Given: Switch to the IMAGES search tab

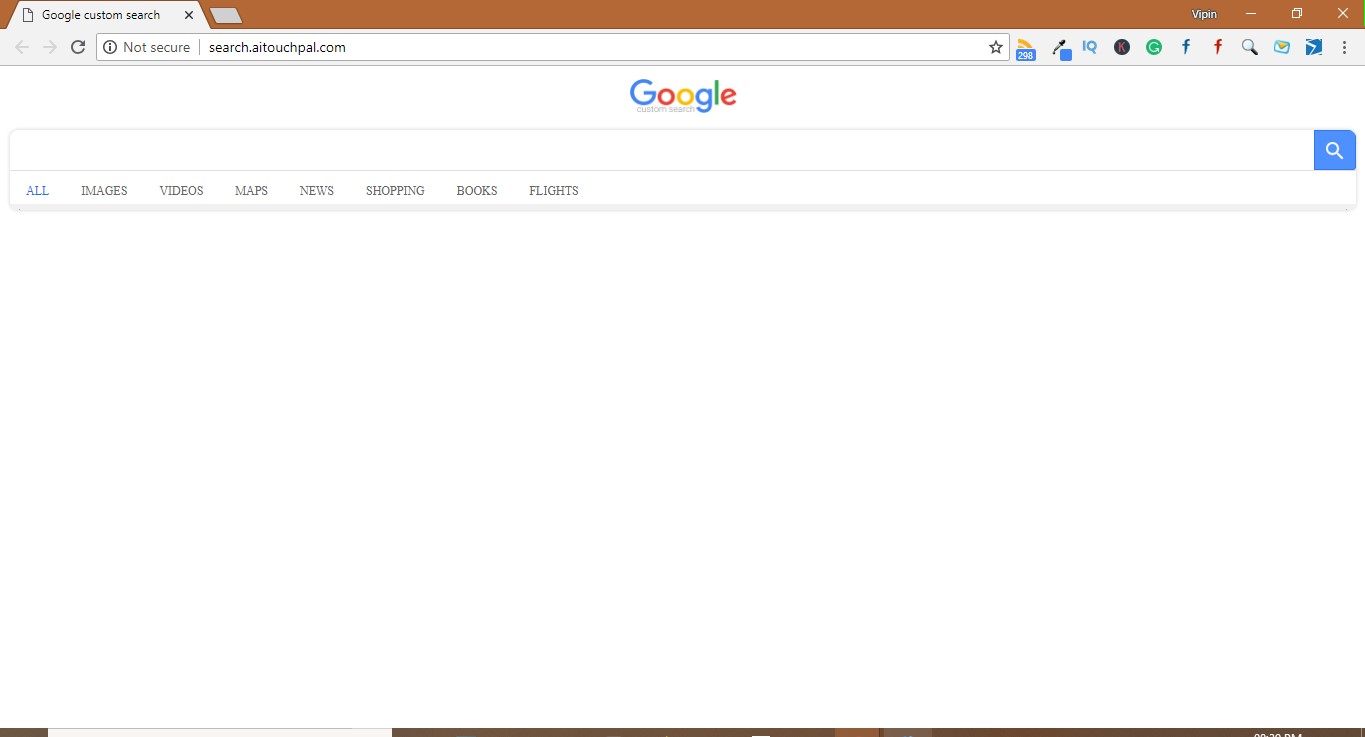Looking at the screenshot, I should coord(104,190).
